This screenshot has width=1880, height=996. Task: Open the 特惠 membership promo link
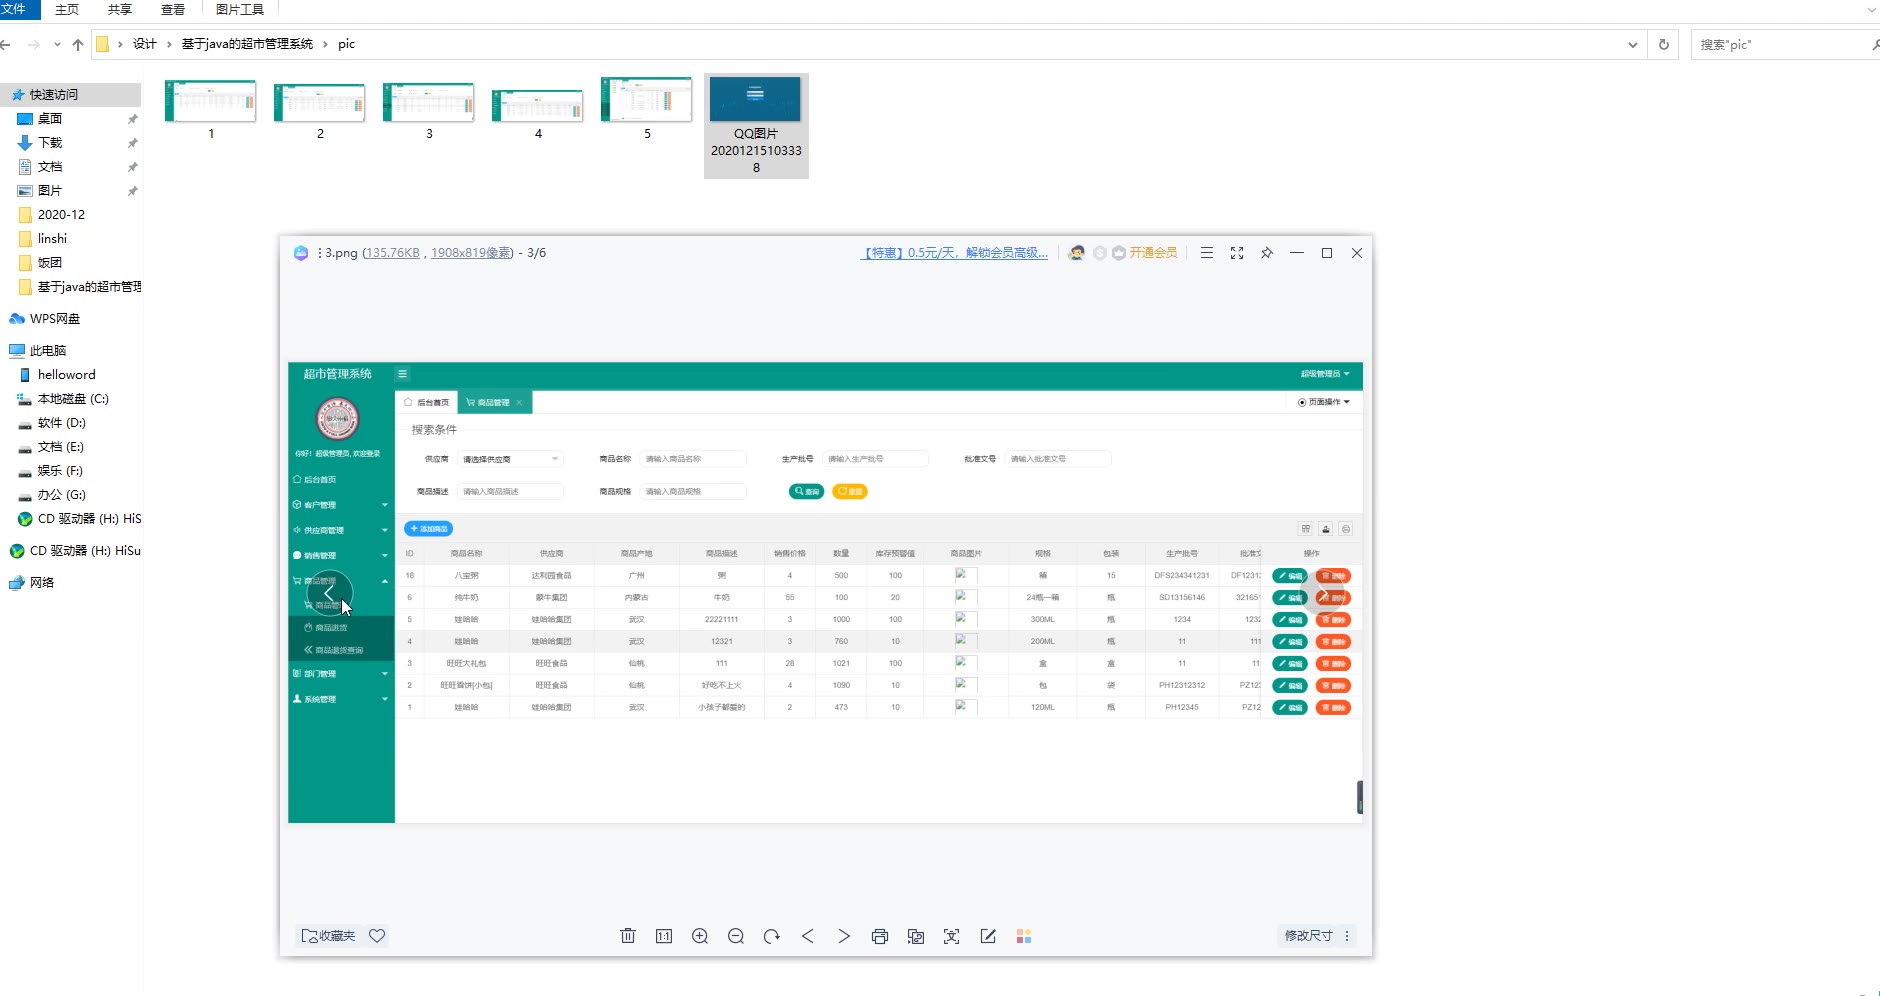pos(955,253)
